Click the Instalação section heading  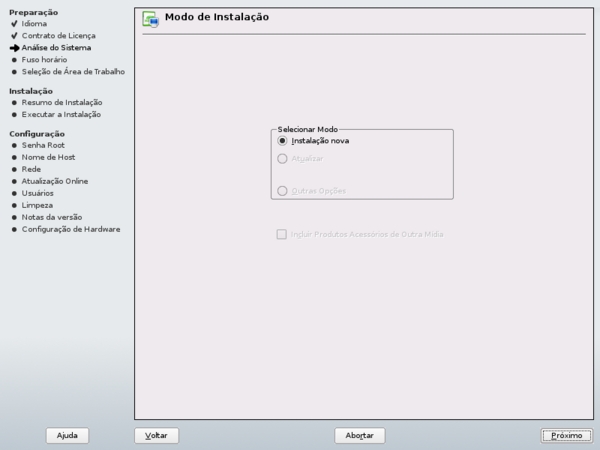coord(31,91)
